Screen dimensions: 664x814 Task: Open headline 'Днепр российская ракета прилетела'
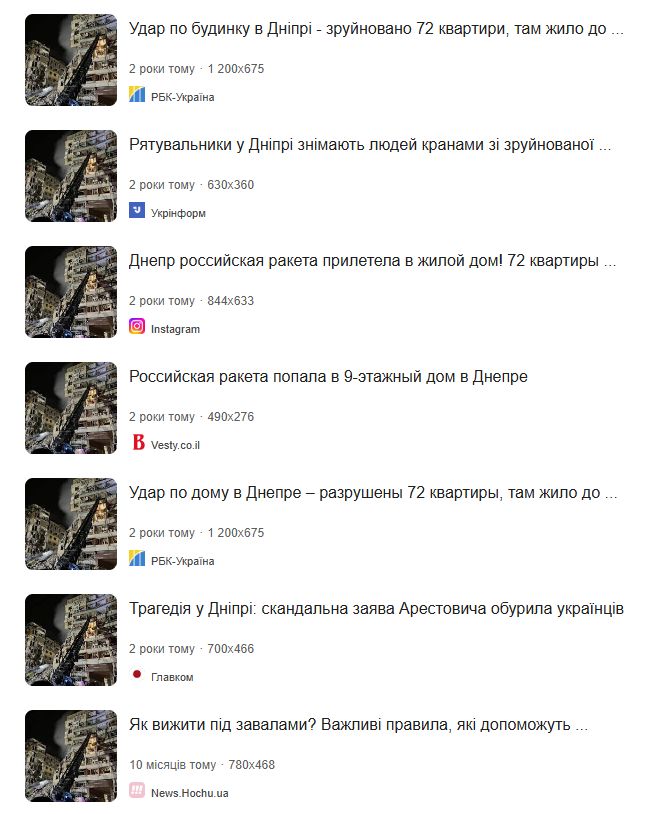pyautogui.click(x=373, y=261)
